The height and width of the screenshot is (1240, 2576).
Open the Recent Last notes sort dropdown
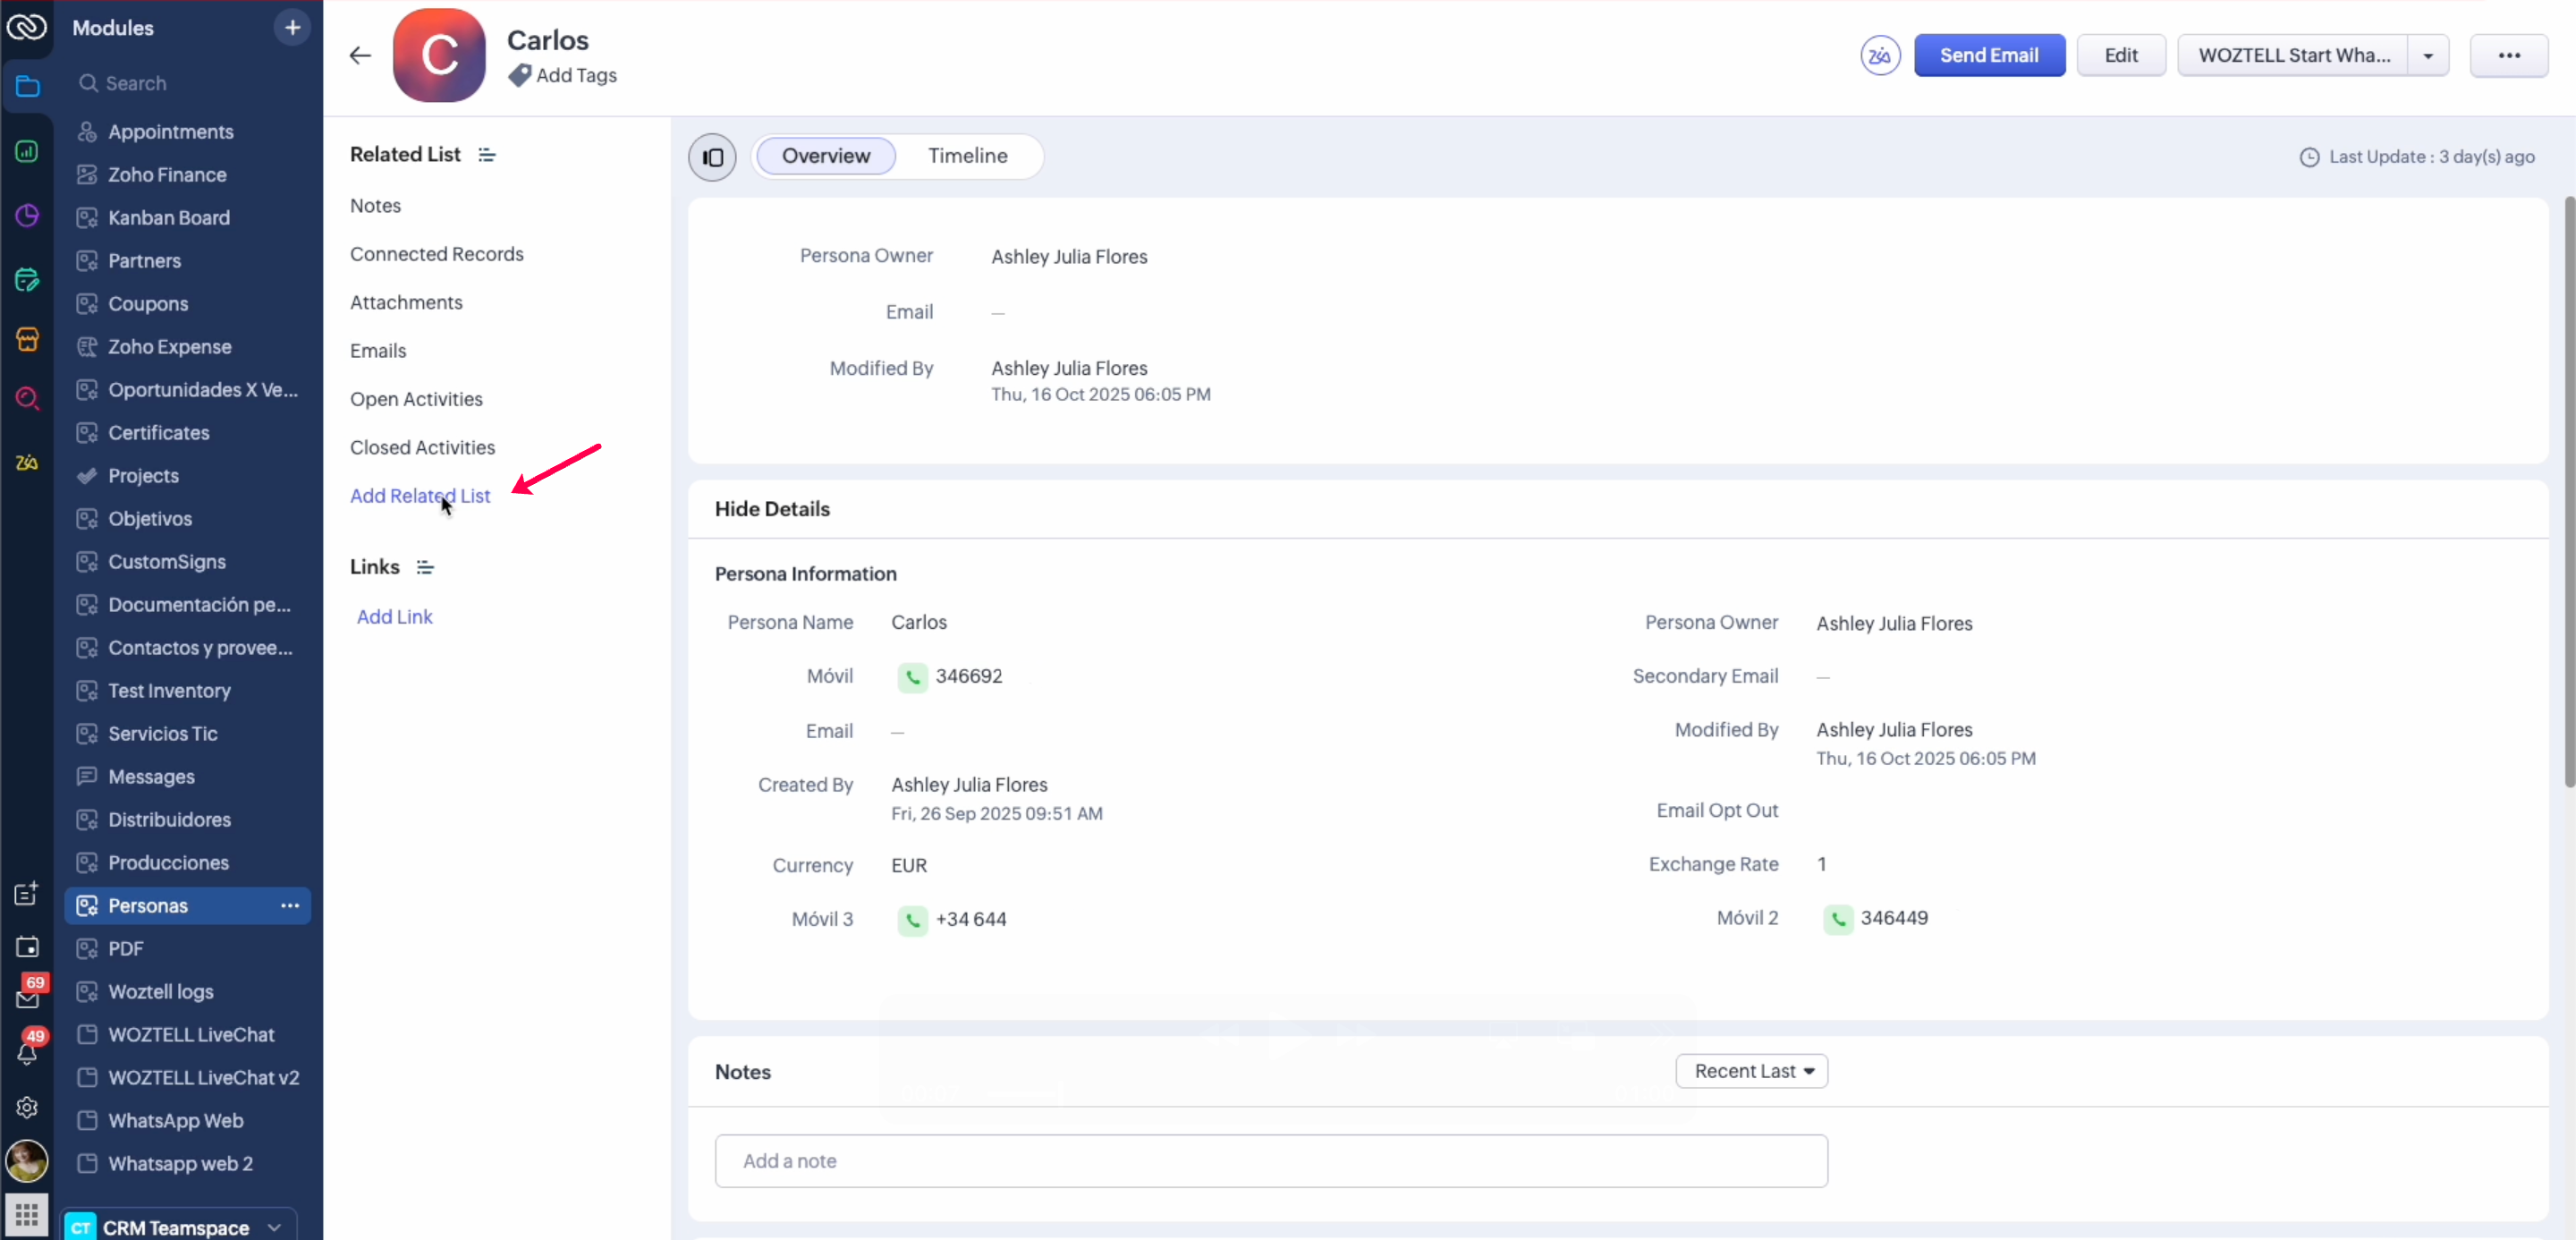point(1751,1071)
